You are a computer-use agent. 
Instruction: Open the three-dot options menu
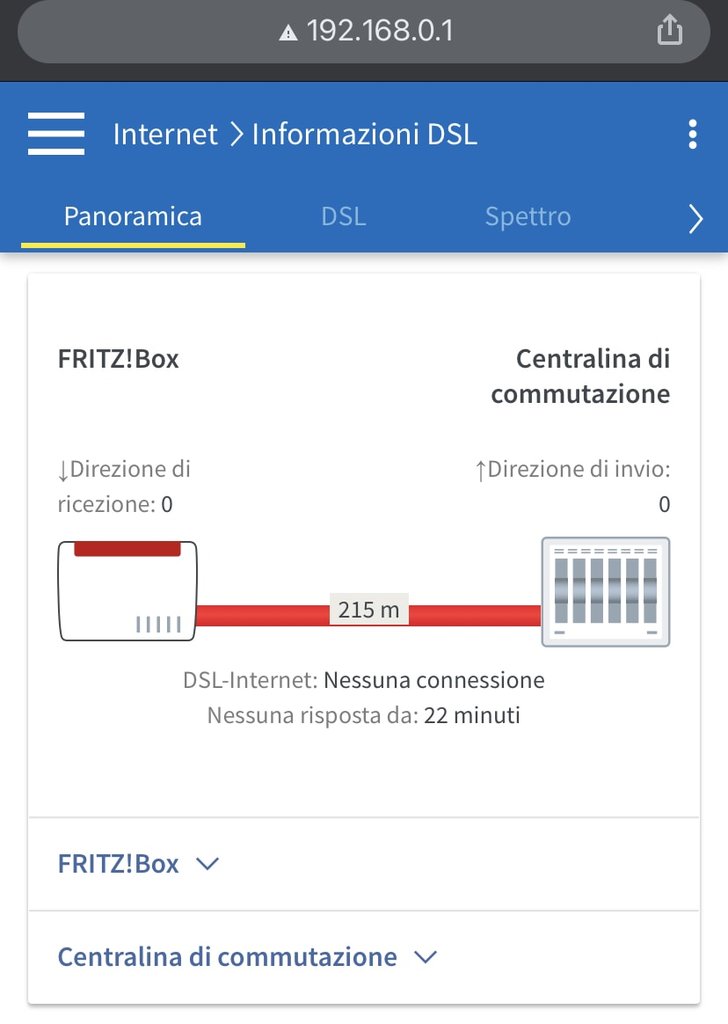[693, 135]
